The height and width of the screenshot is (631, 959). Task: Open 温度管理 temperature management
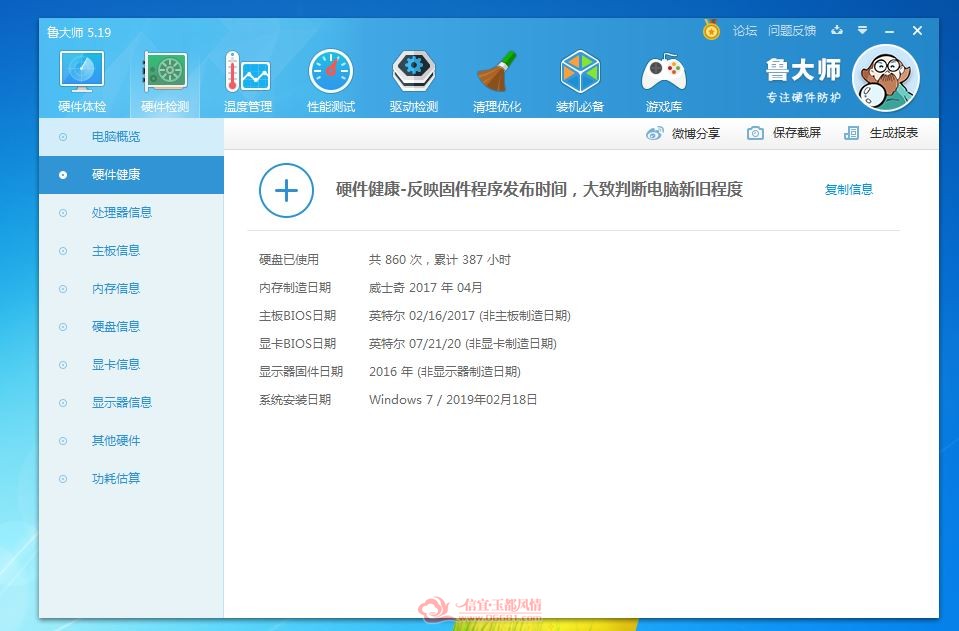click(248, 82)
